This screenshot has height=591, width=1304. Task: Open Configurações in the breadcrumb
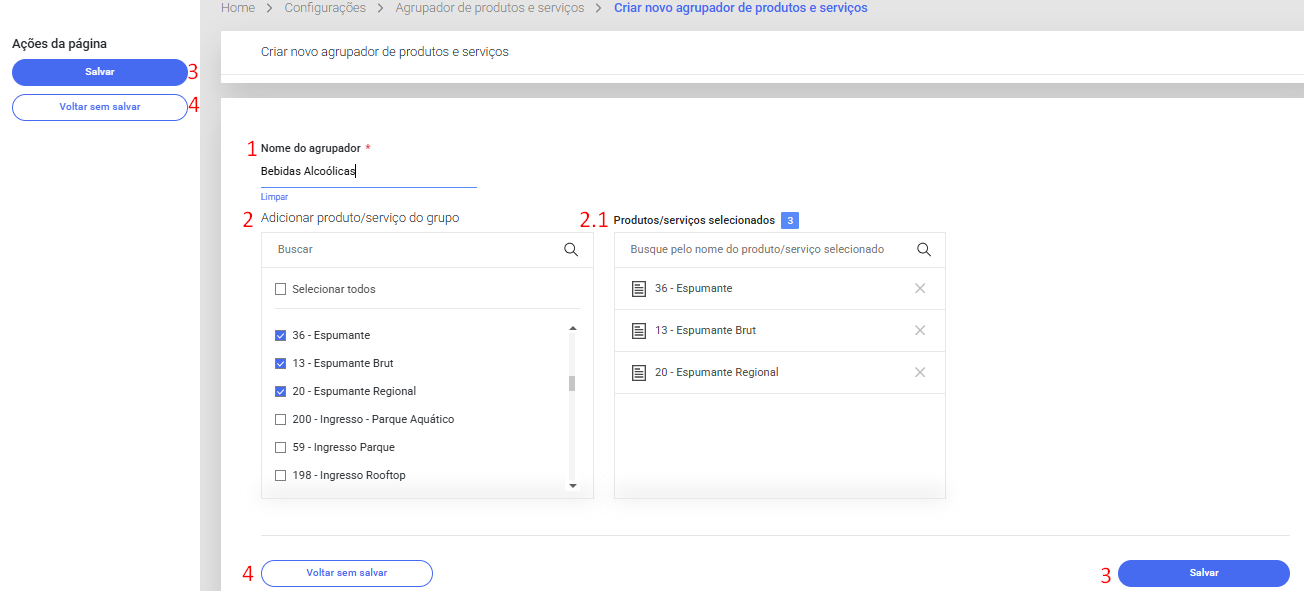click(325, 8)
